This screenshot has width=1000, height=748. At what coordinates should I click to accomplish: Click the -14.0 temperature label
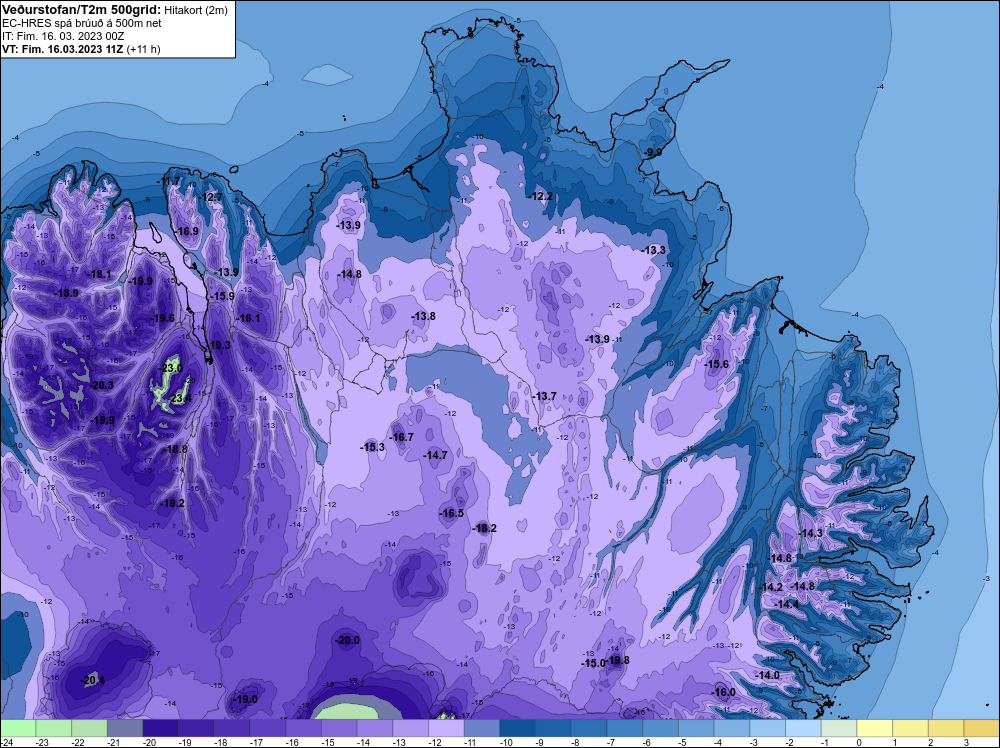tap(767, 675)
